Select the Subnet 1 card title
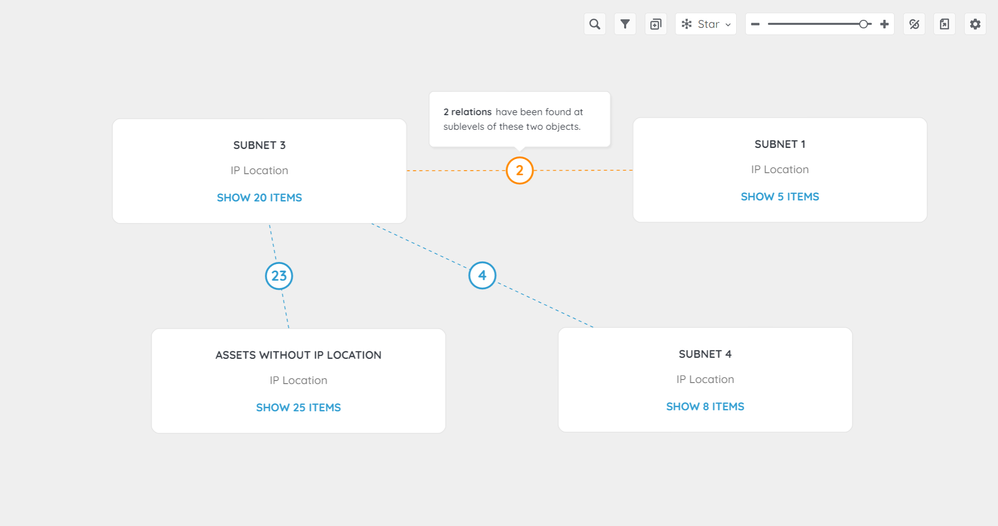 tap(779, 144)
